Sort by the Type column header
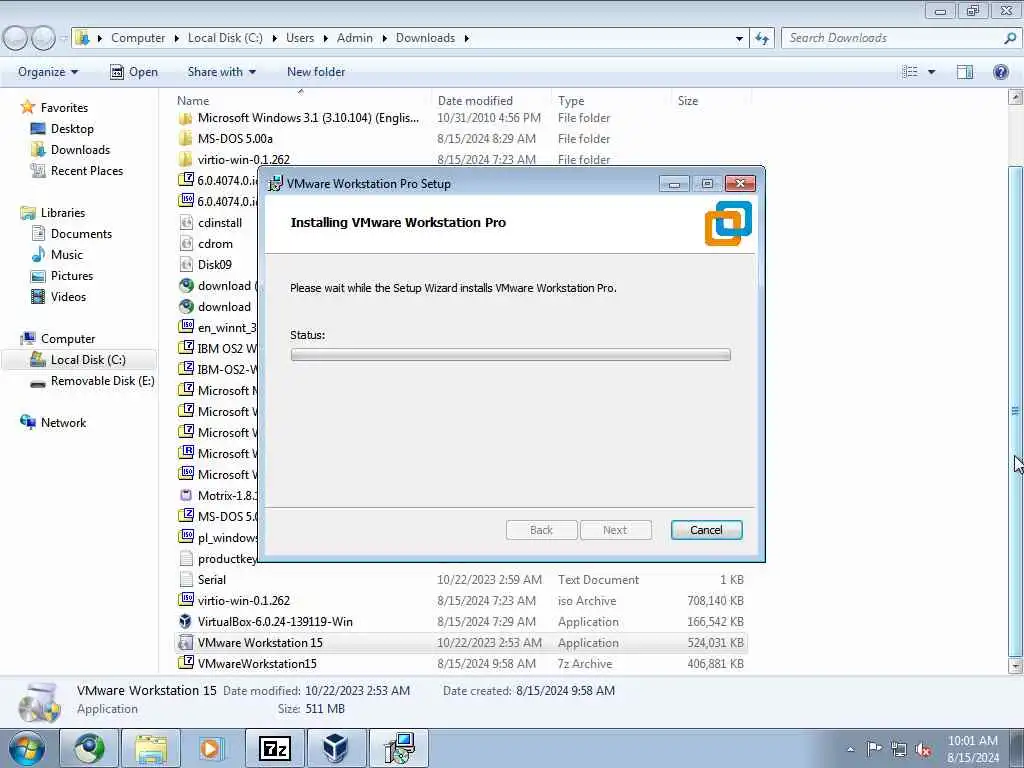The width and height of the screenshot is (1024, 768). (571, 101)
